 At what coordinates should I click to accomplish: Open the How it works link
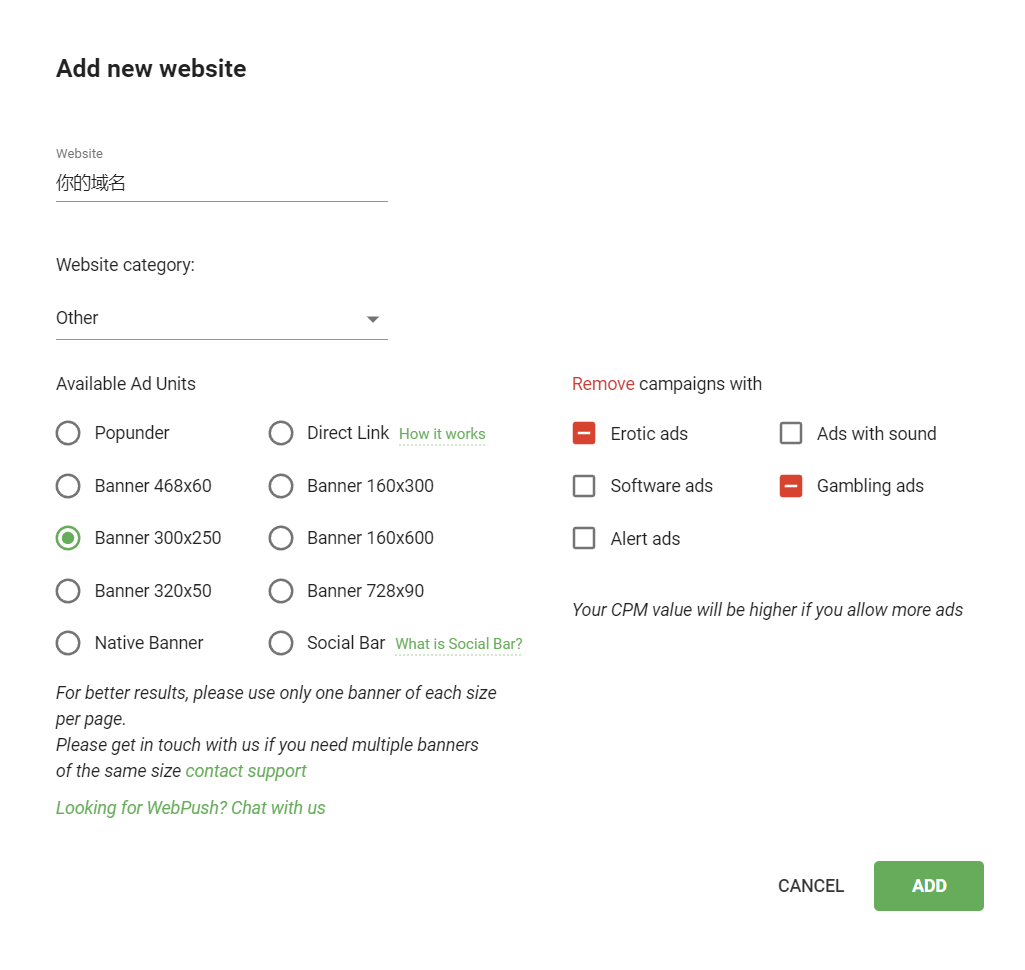pos(442,434)
